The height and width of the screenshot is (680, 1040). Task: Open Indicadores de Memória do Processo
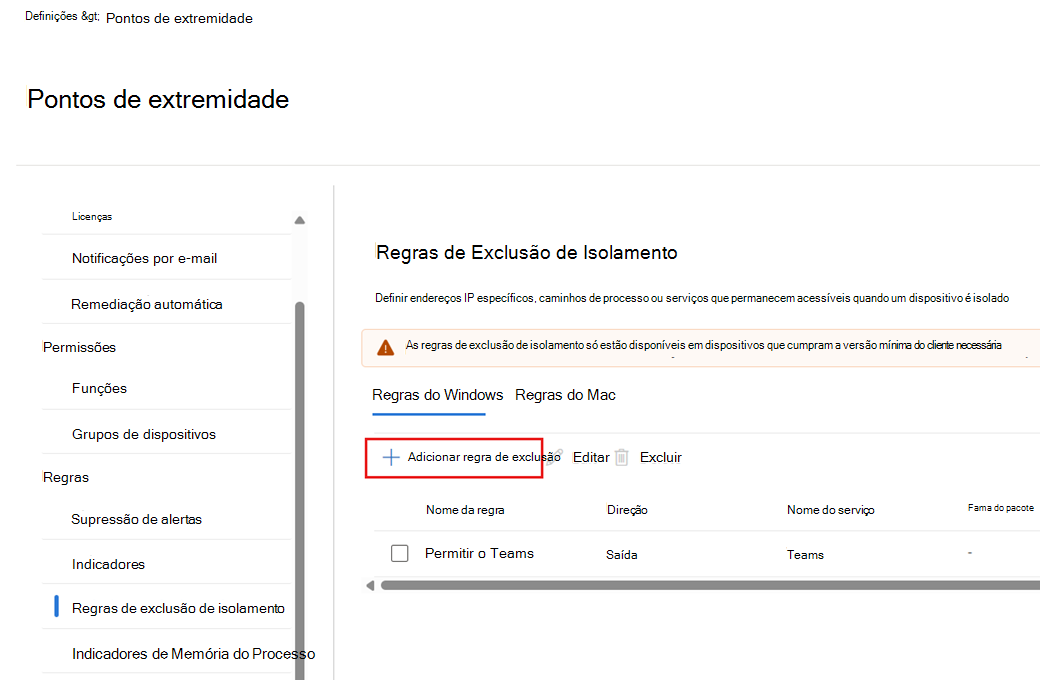tap(193, 652)
